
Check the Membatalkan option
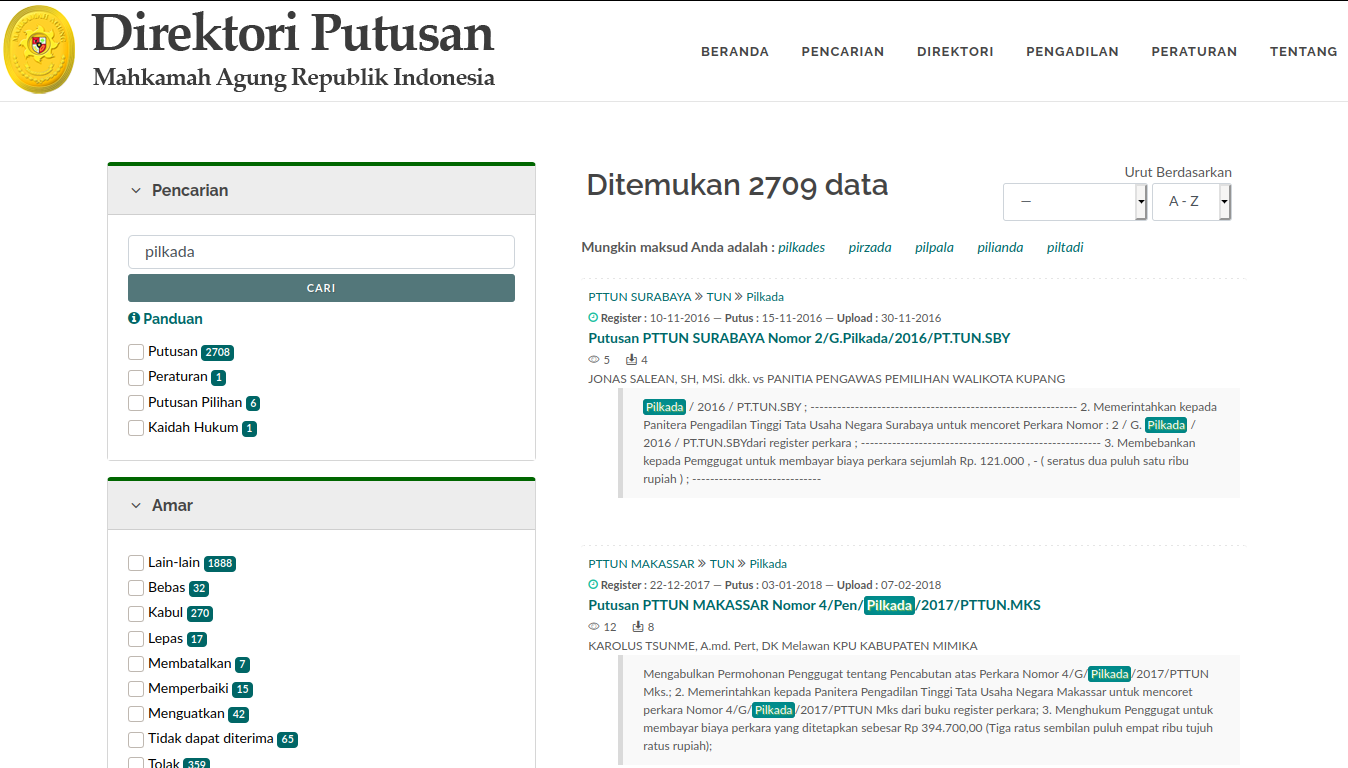pos(136,664)
